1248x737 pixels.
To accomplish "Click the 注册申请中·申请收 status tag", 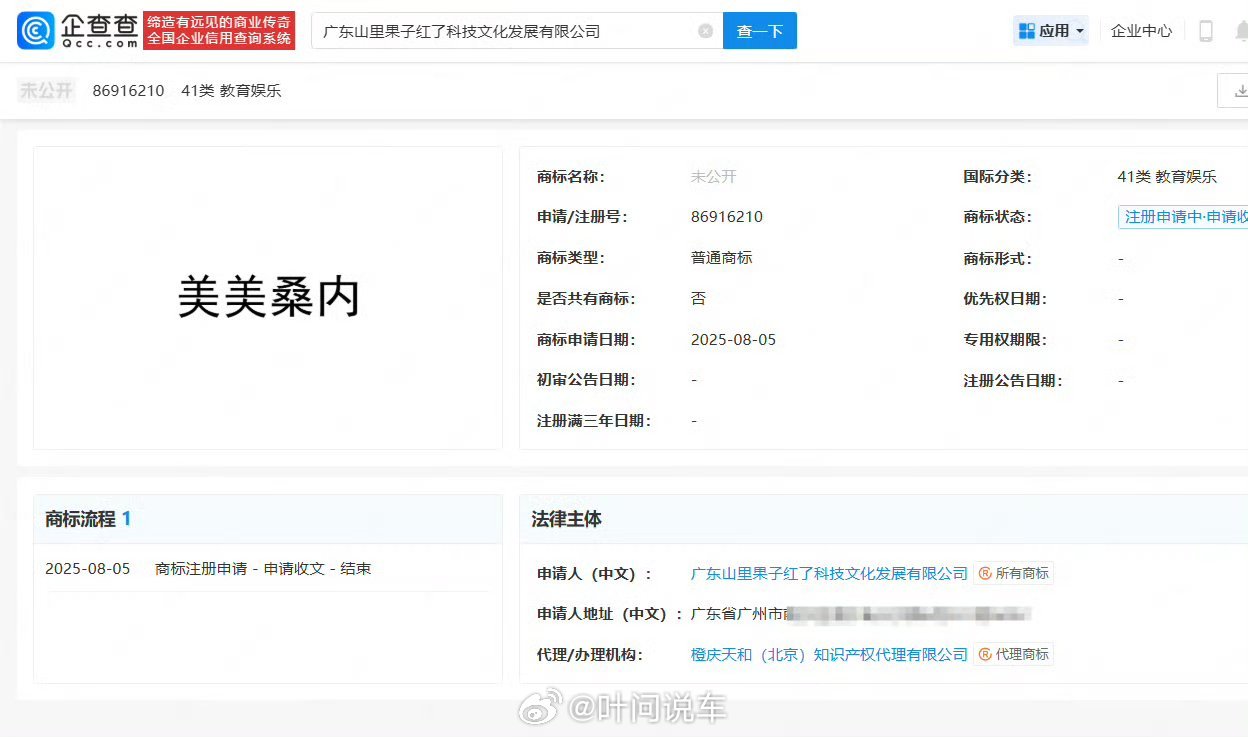I will coord(1184,217).
